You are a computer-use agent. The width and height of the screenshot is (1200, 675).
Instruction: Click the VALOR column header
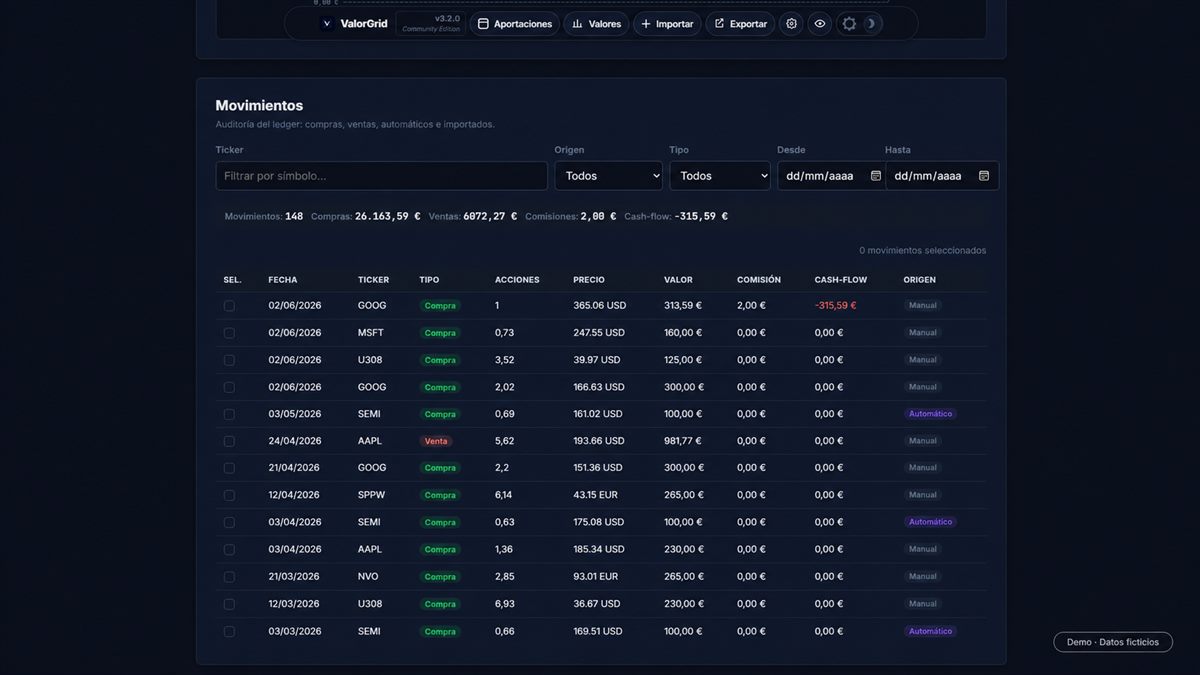pyautogui.click(x=678, y=280)
